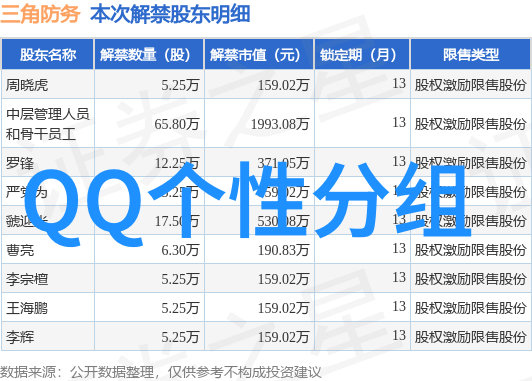Click the 1993.08万 market value cell

[x=280, y=124]
